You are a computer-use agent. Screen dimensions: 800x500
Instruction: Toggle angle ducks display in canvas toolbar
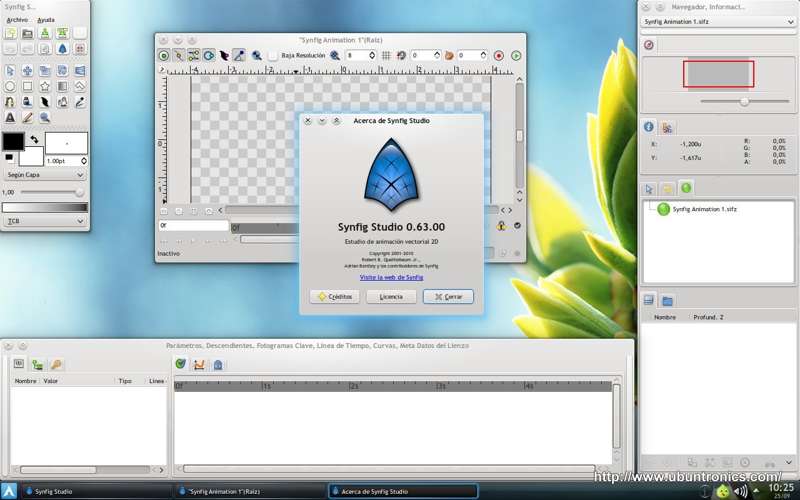point(239,56)
